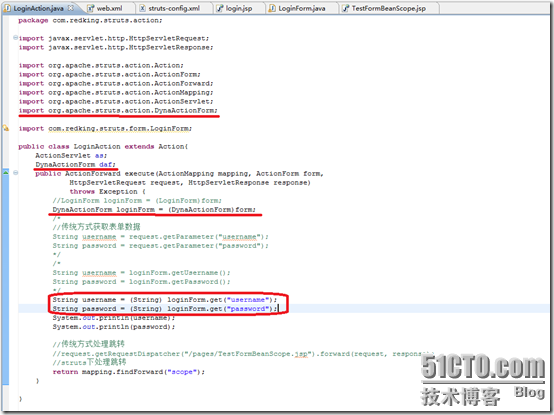Switch to the LoginForm.java tab

coord(301,8)
